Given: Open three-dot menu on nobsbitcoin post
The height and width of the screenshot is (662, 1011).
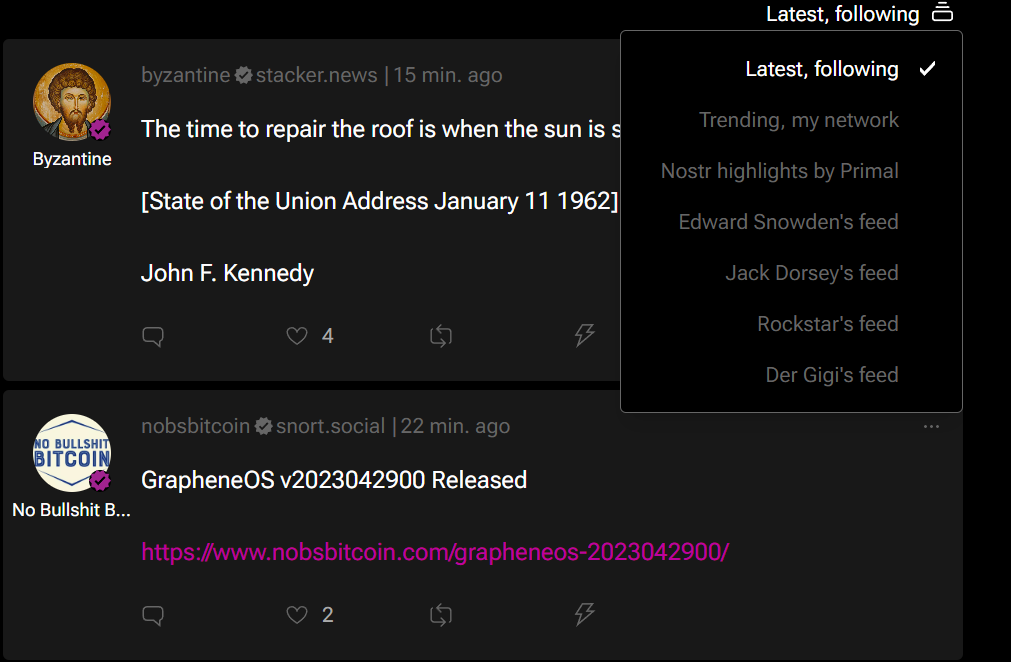Looking at the screenshot, I should point(931,427).
